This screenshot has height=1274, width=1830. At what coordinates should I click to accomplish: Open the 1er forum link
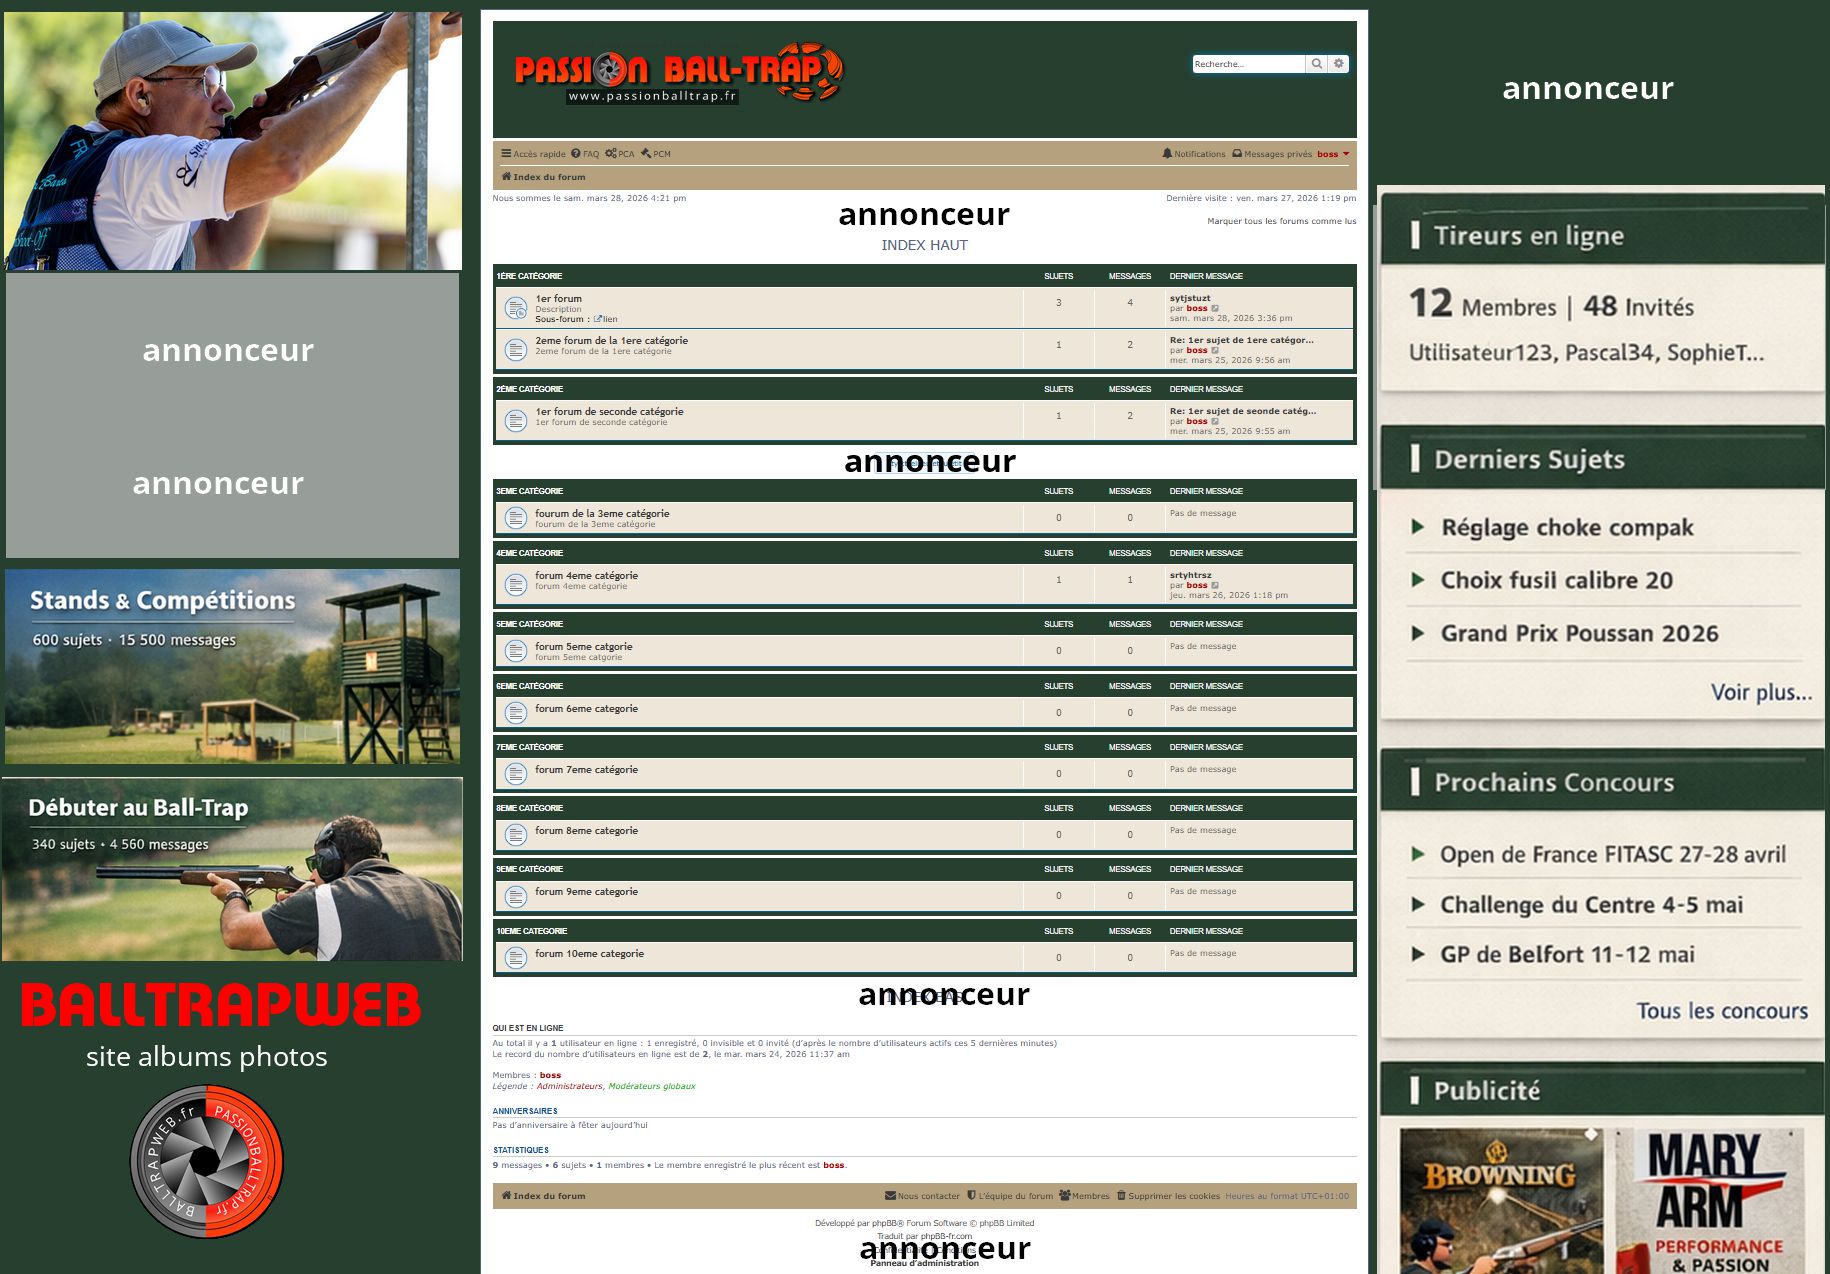tap(558, 298)
